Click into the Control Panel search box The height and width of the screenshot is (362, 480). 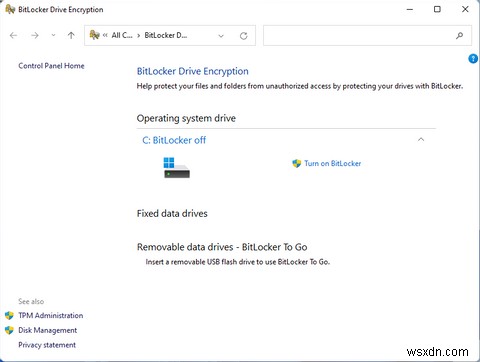pos(367,35)
